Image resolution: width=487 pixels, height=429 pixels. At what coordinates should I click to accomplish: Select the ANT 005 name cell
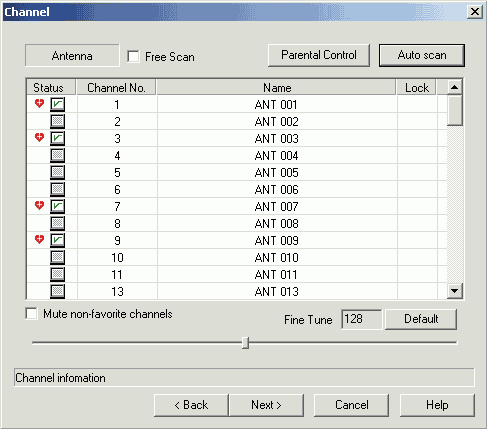(277, 172)
